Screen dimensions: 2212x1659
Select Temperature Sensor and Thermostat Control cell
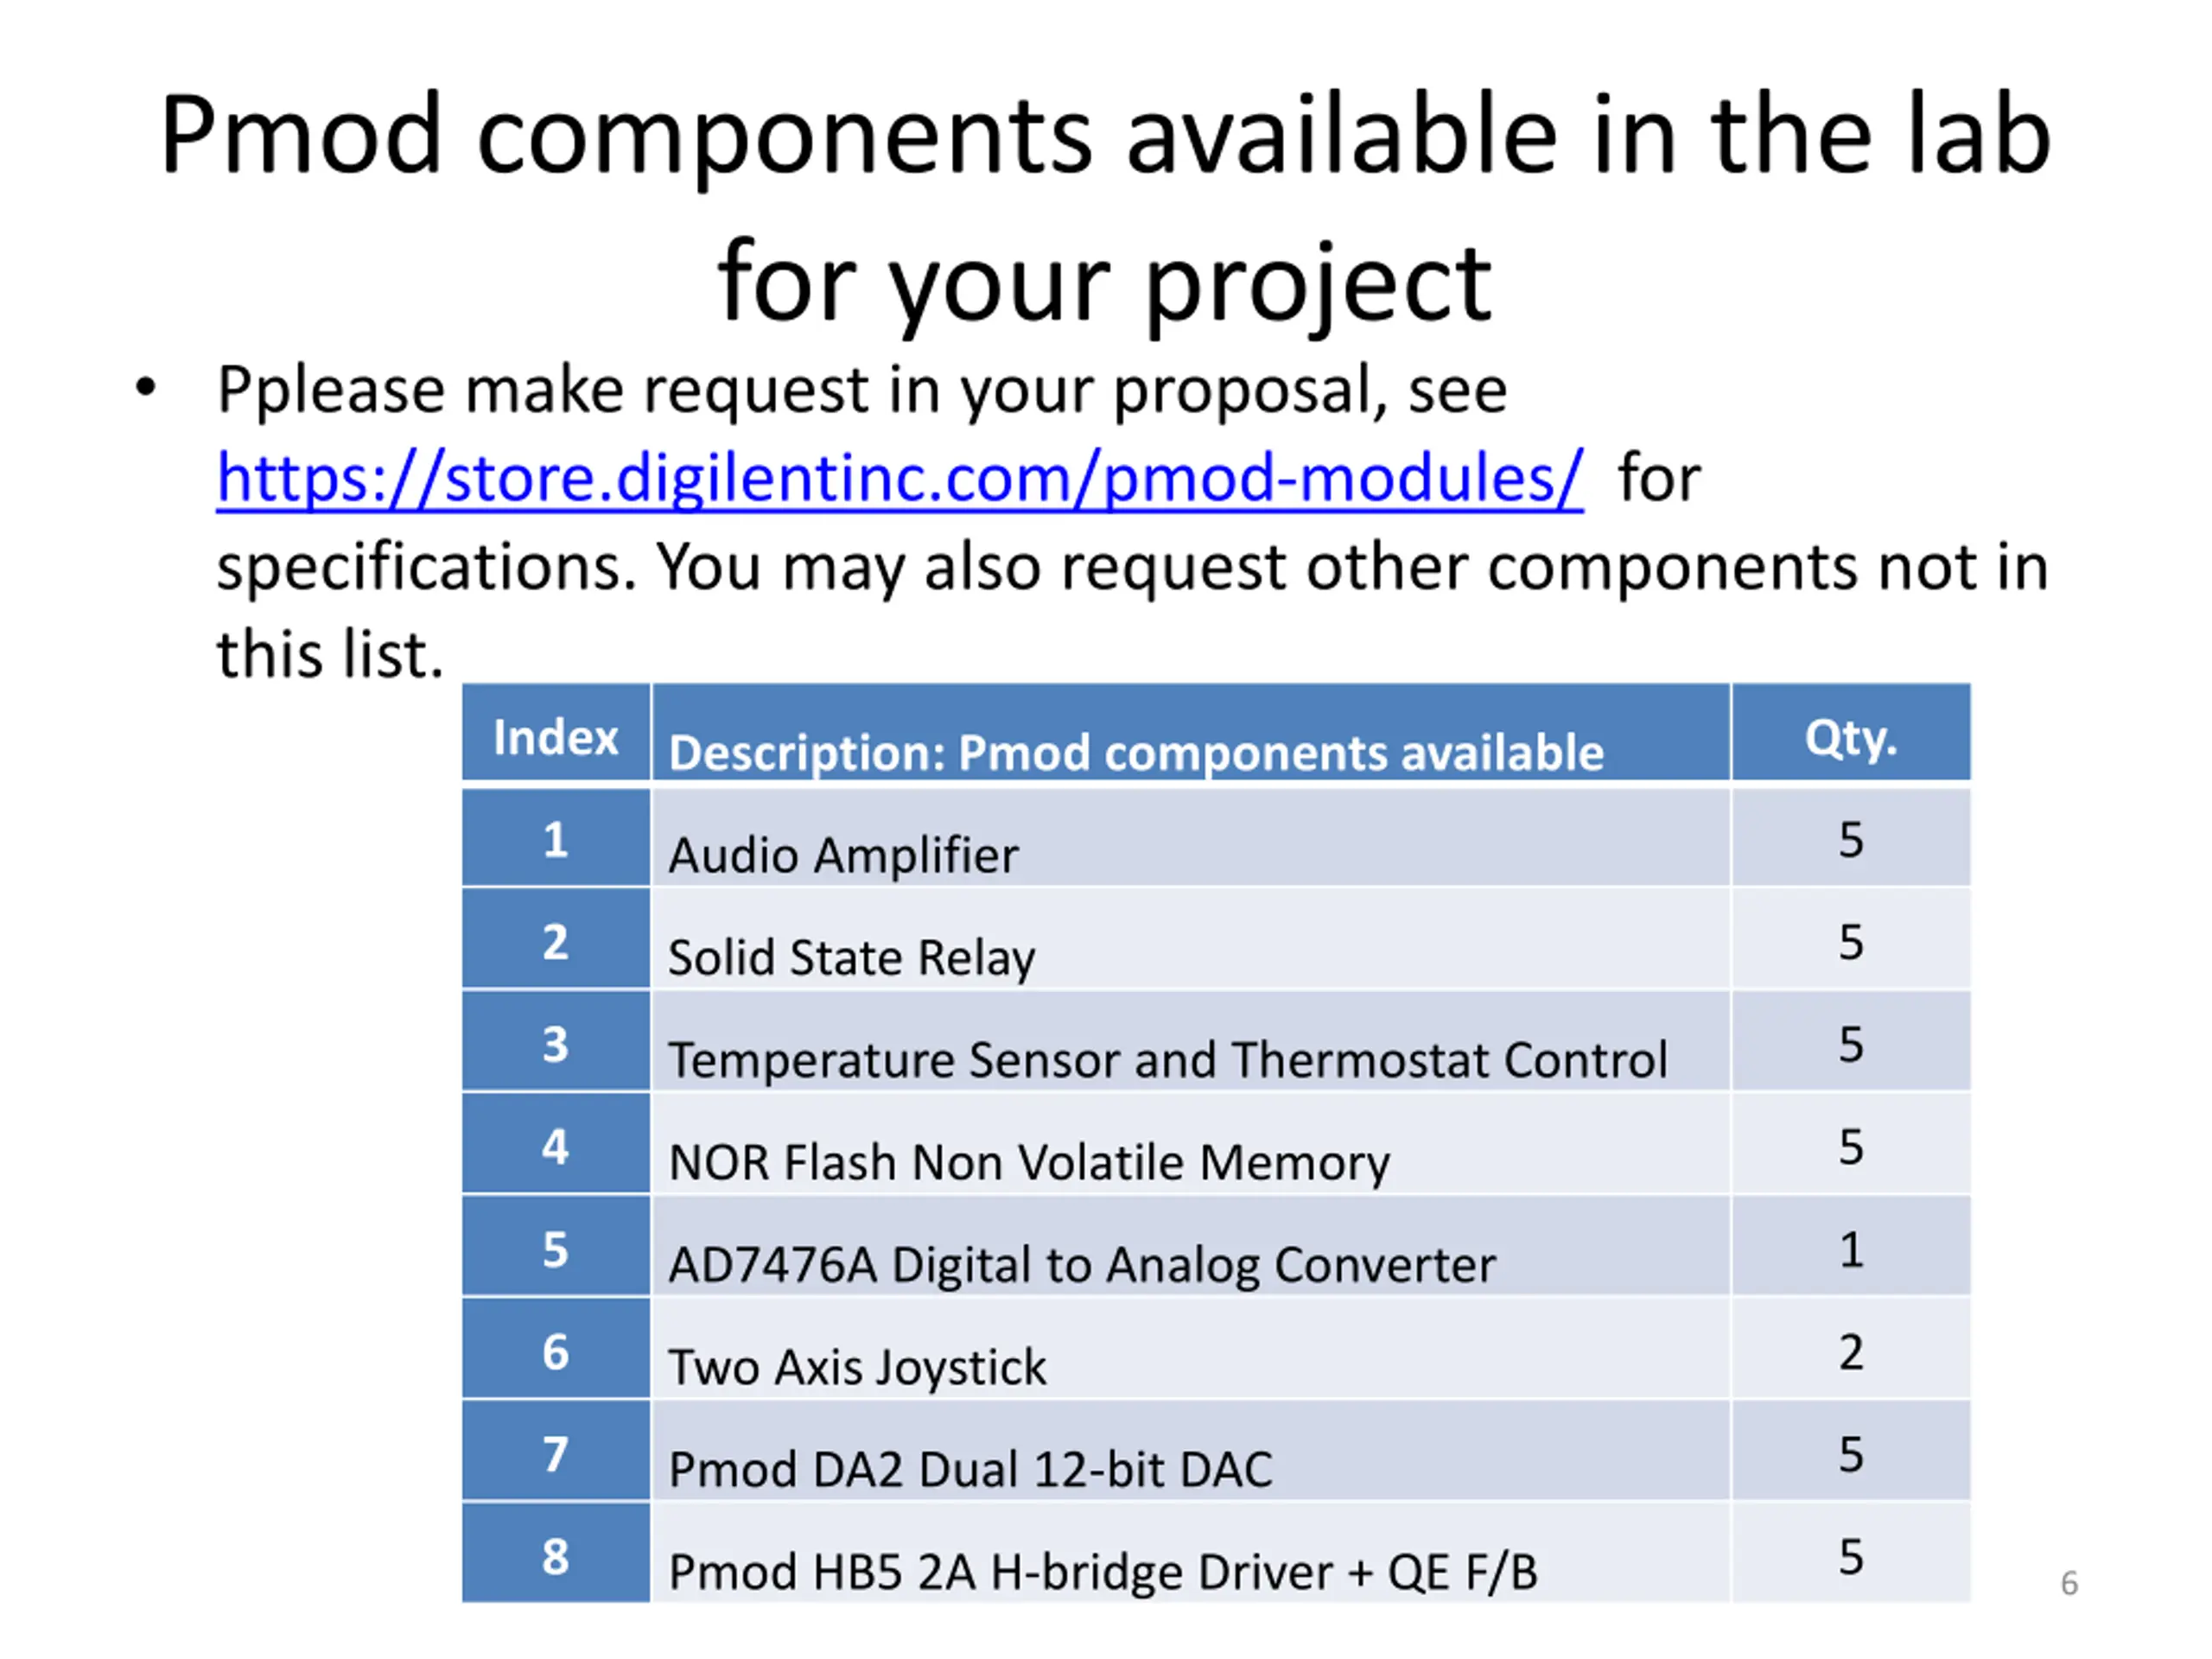1190,1042
